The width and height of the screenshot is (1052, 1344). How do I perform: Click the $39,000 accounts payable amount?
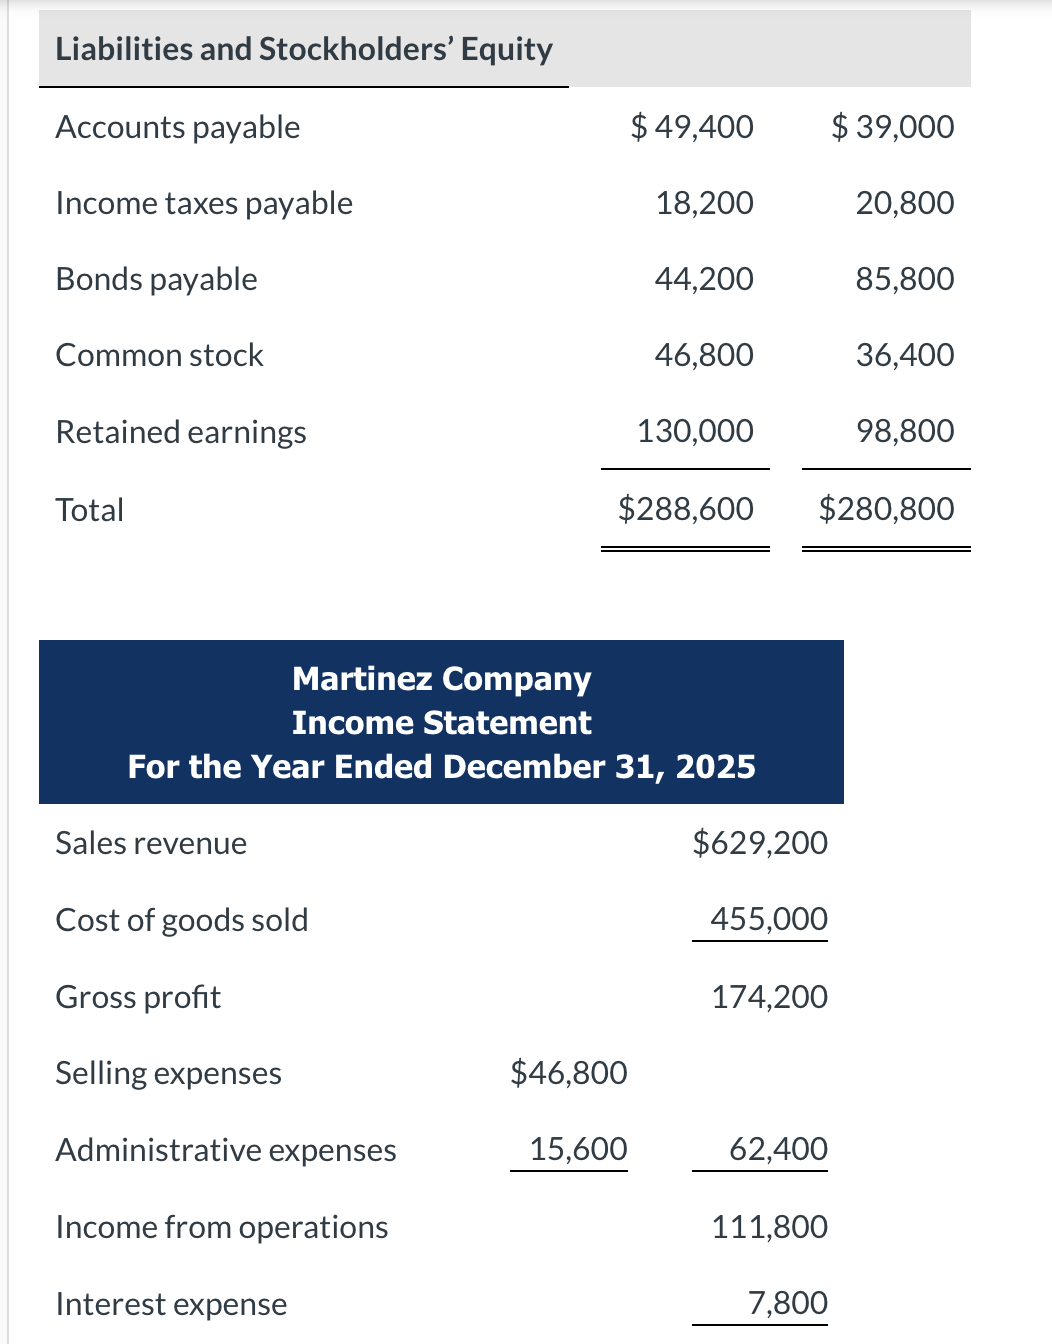click(x=892, y=127)
